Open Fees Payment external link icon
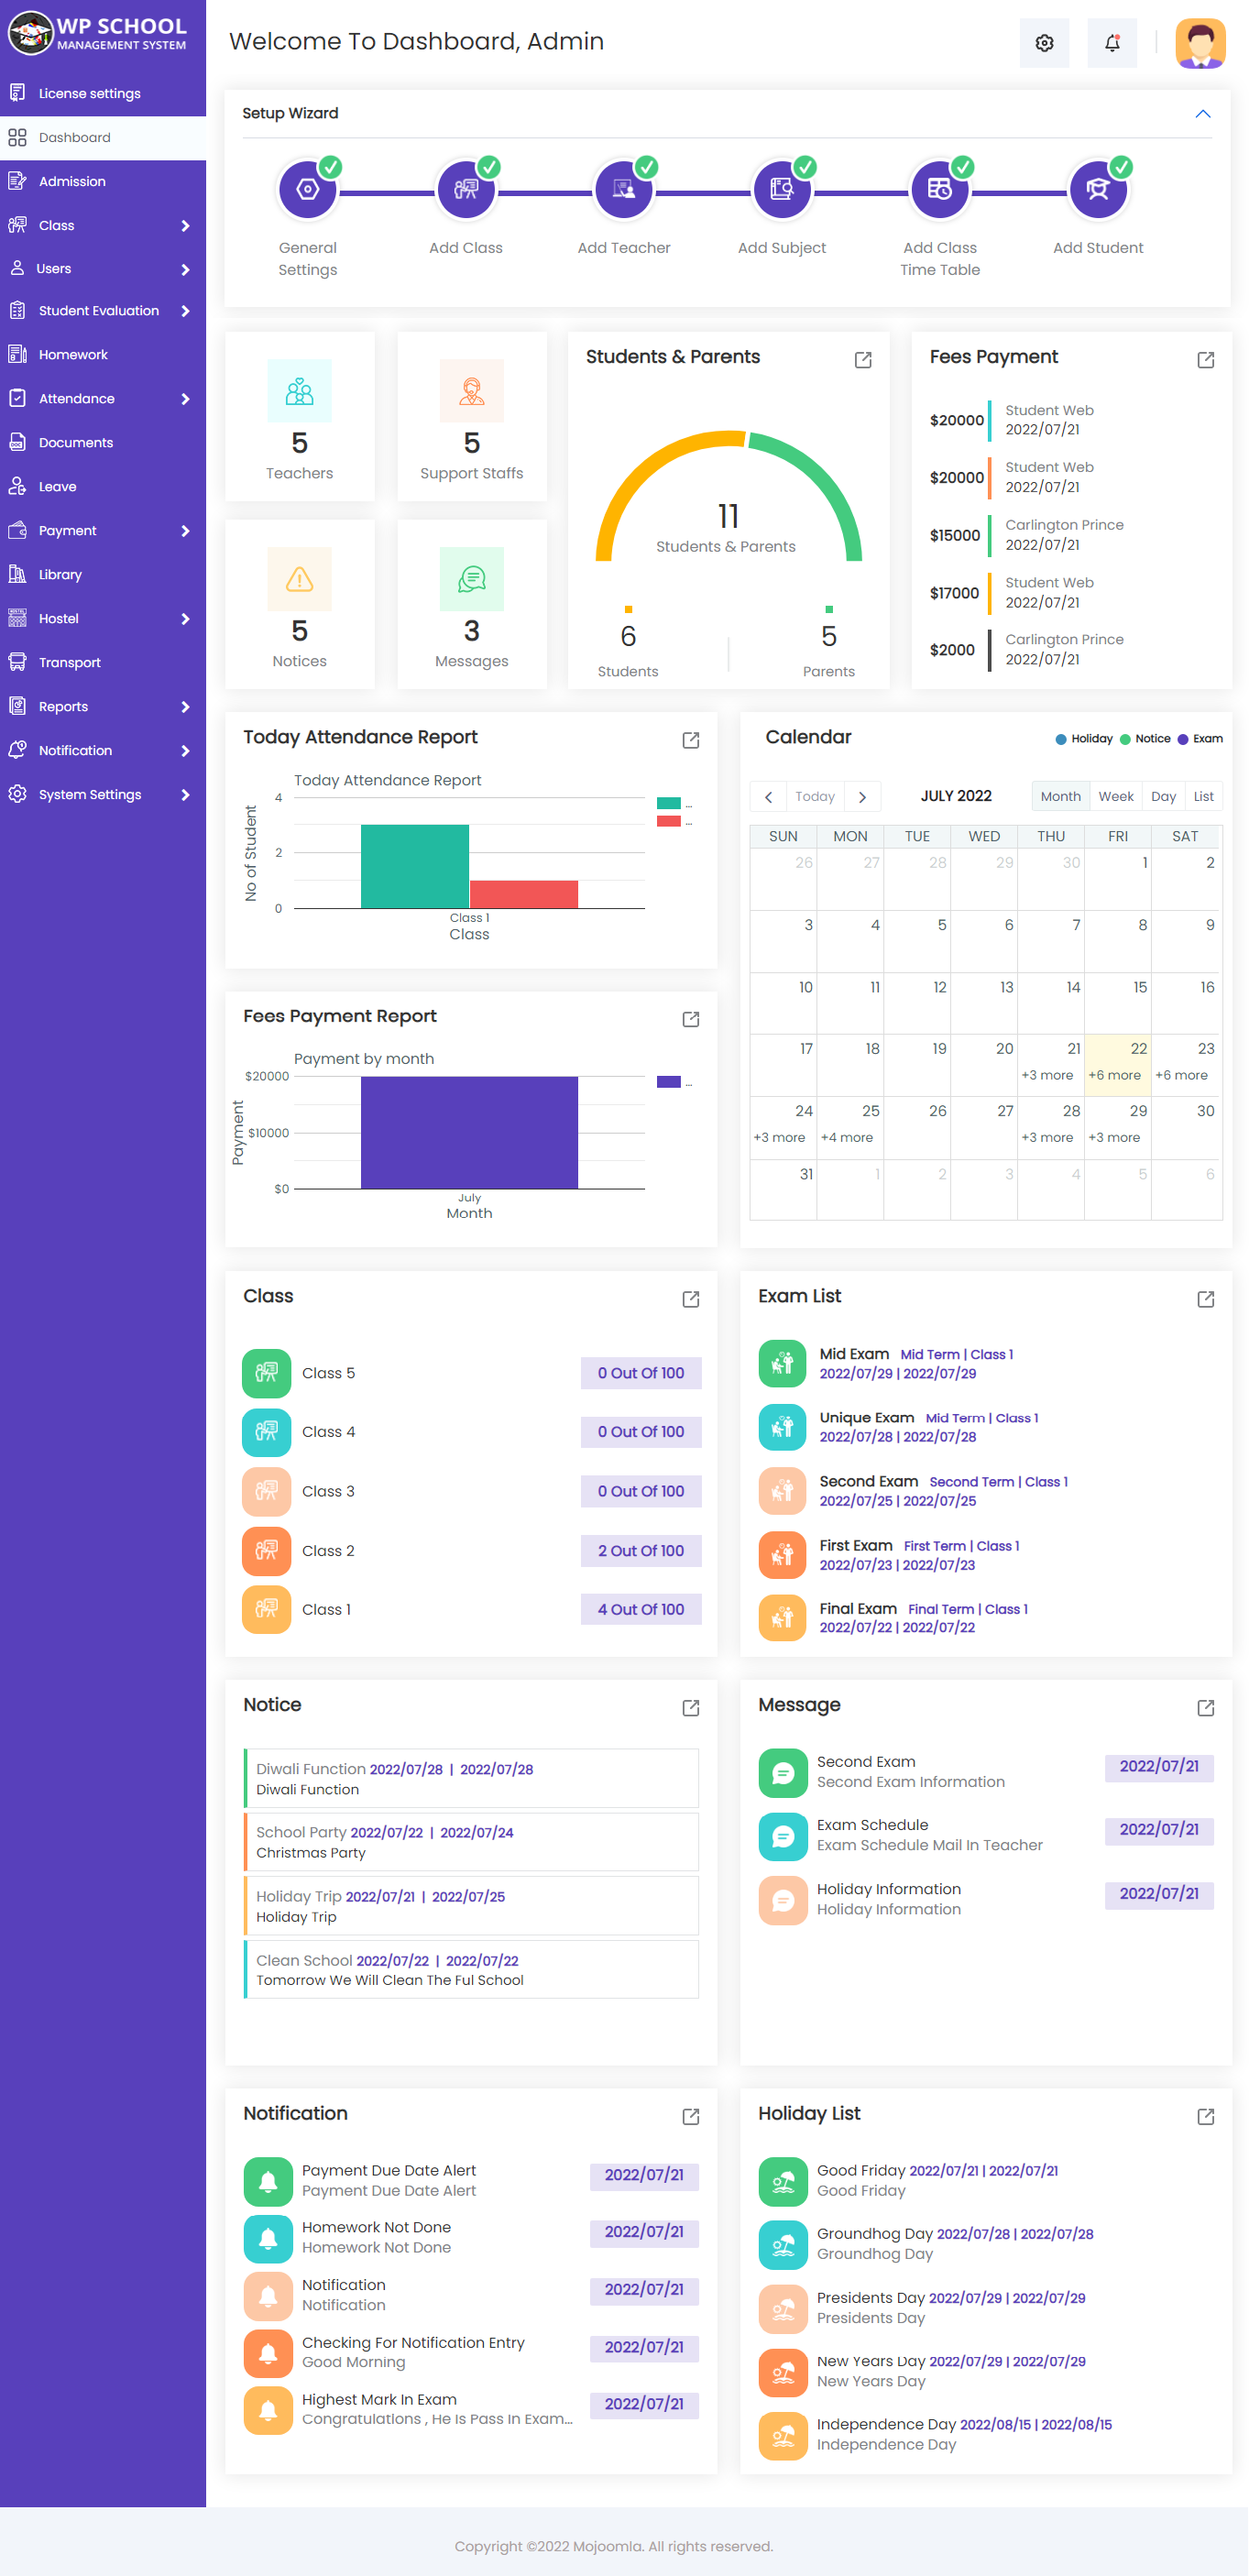Image resolution: width=1249 pixels, height=2576 pixels. pos(1206,360)
